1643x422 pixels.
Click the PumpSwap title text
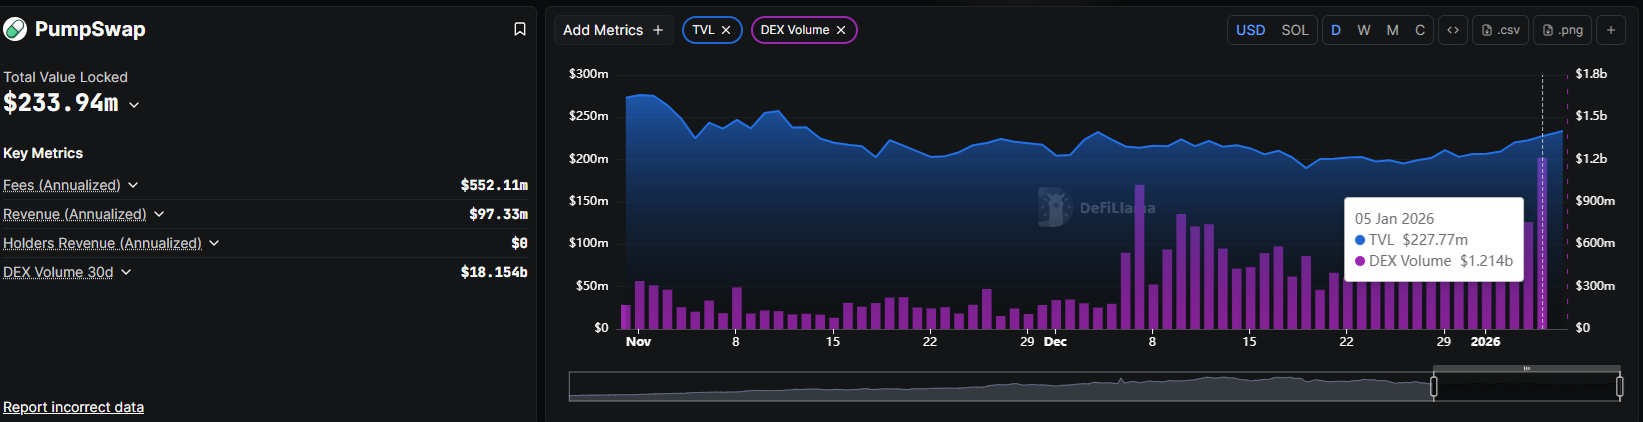click(90, 29)
